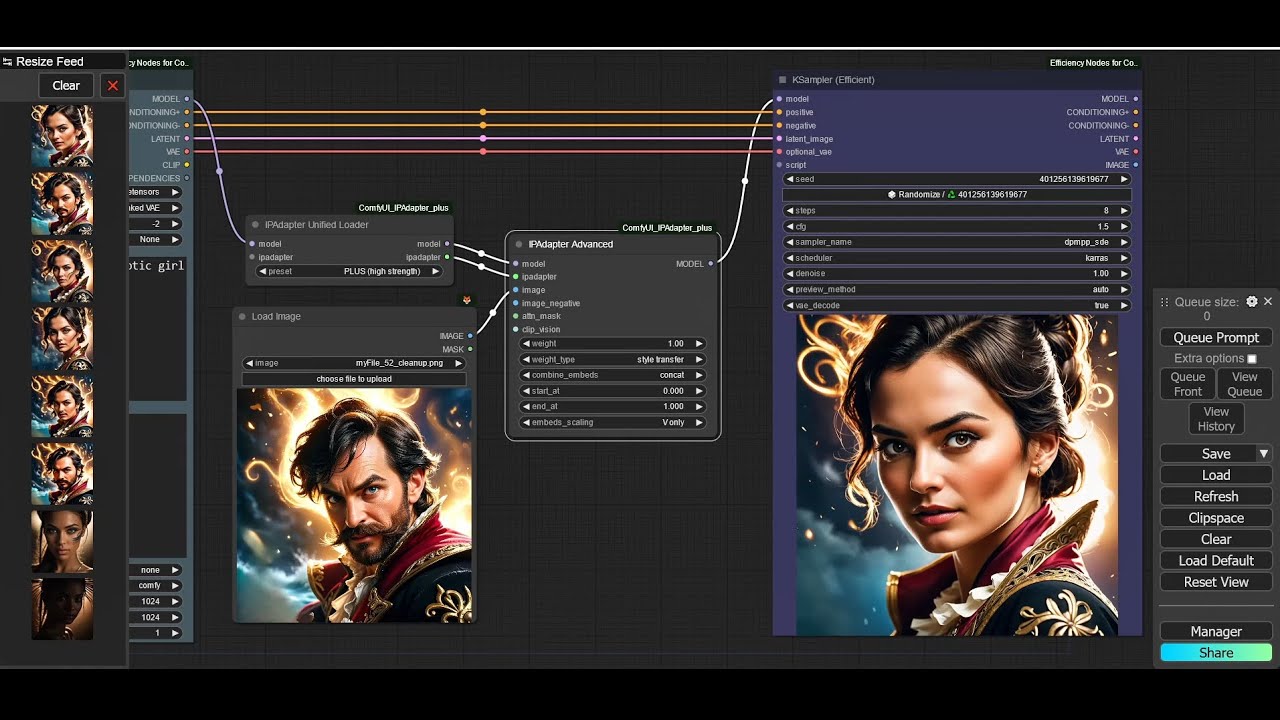This screenshot has height=720, width=1280.
Task: Collapse the Load Image node via its dot
Action: [x=242, y=316]
